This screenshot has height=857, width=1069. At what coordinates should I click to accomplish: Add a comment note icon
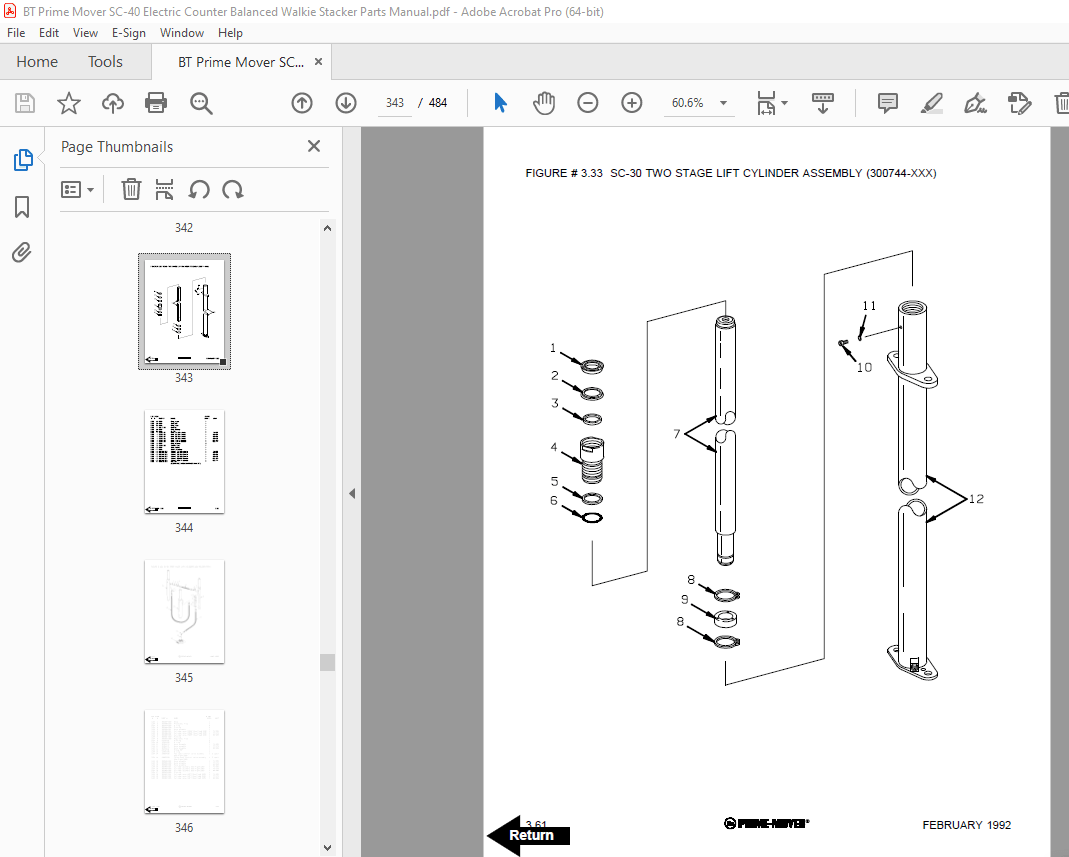tap(887, 103)
